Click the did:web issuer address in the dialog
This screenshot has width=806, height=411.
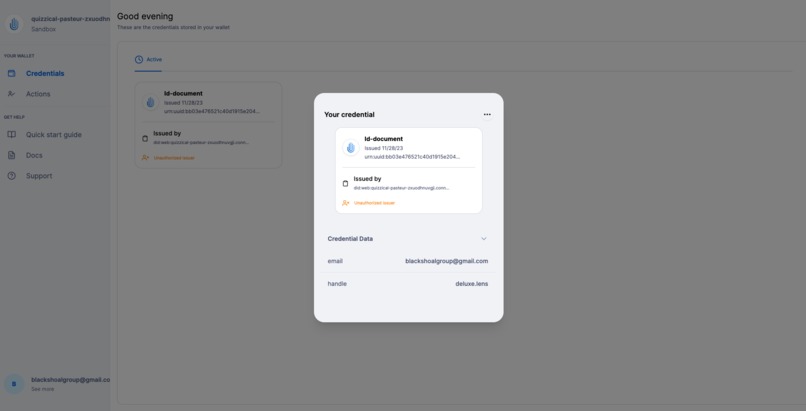401,188
